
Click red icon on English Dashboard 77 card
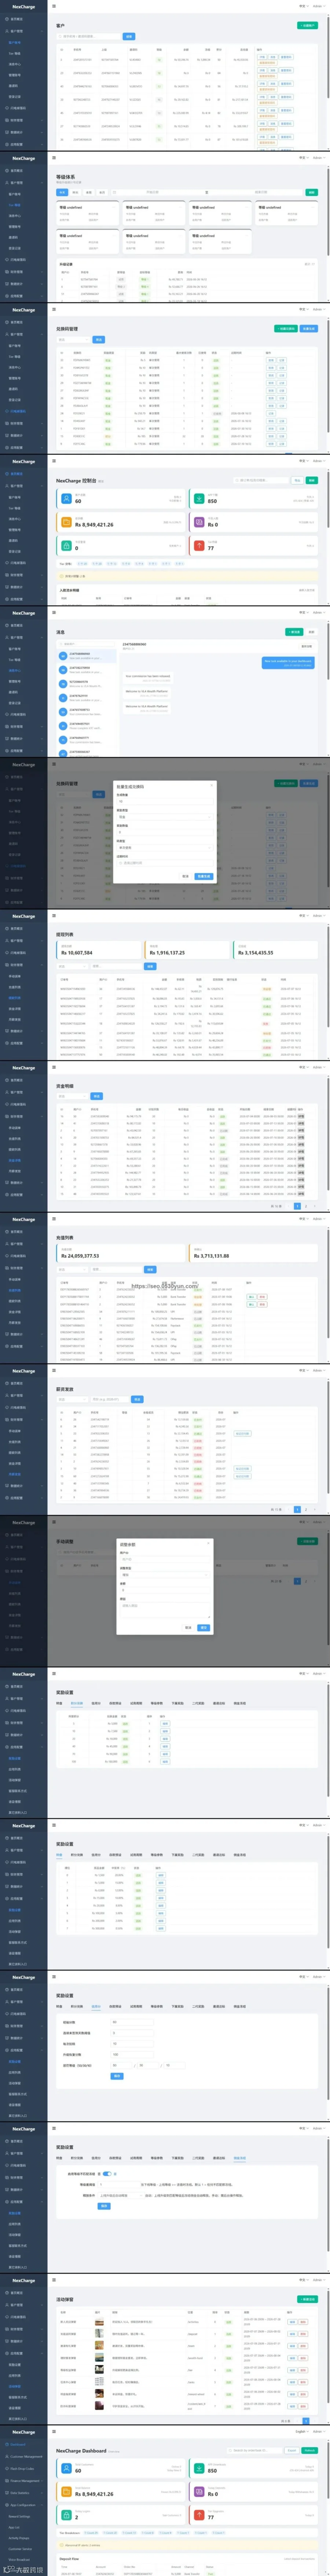[x=199, y=2515]
